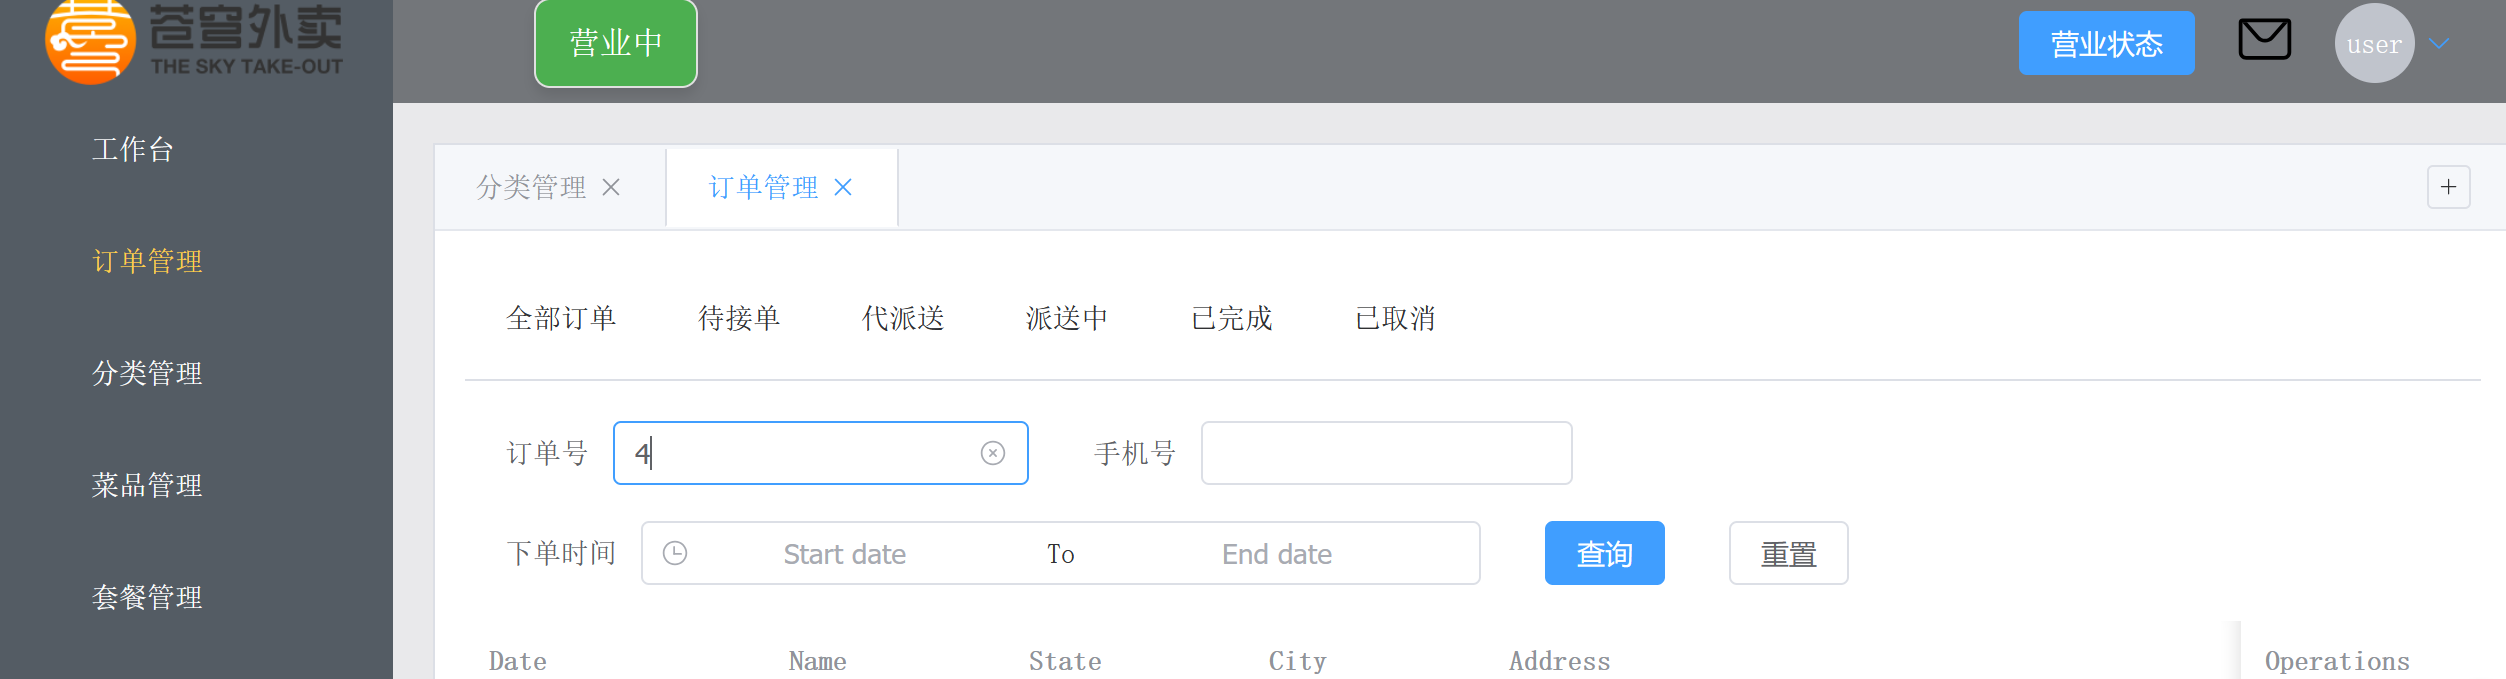Screen dimensions: 2506x679
Task: Open the Start date picker field
Action: point(844,553)
